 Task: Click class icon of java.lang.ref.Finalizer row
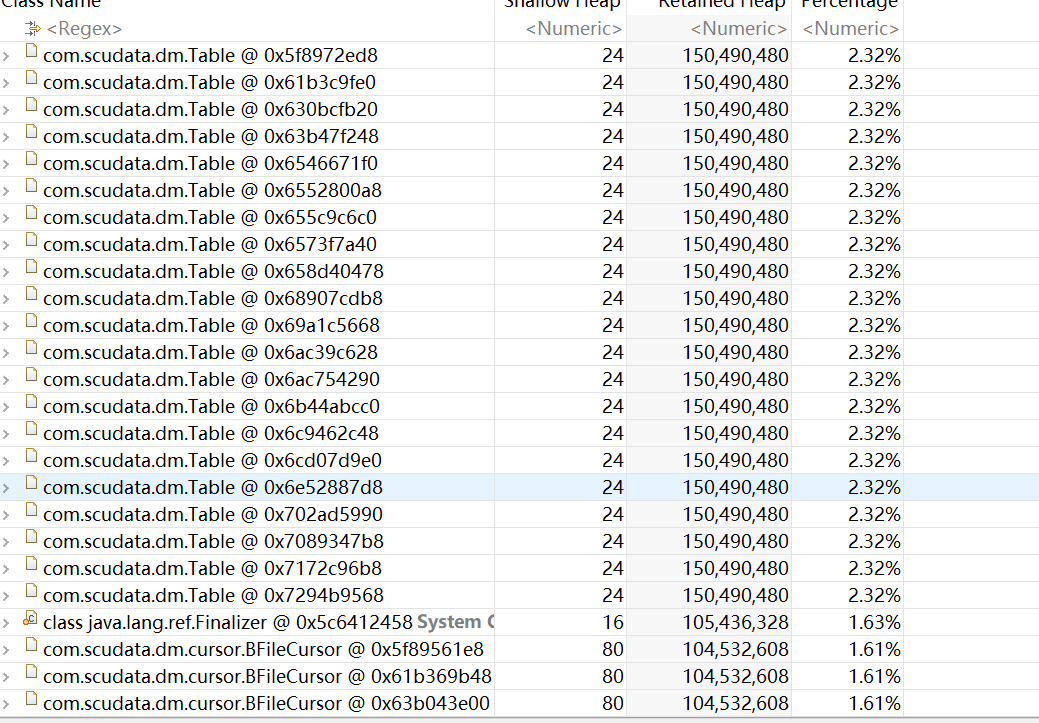tap(30, 619)
